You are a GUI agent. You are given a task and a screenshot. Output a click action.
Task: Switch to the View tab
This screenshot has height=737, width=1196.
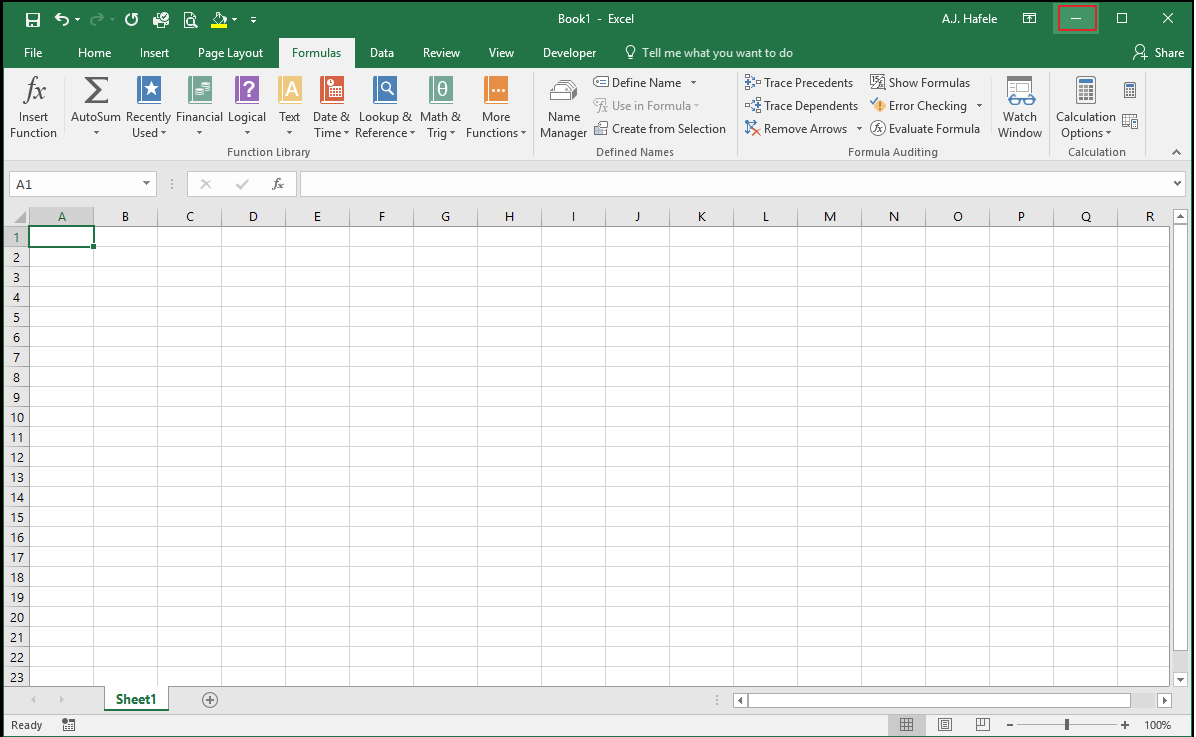pos(501,53)
